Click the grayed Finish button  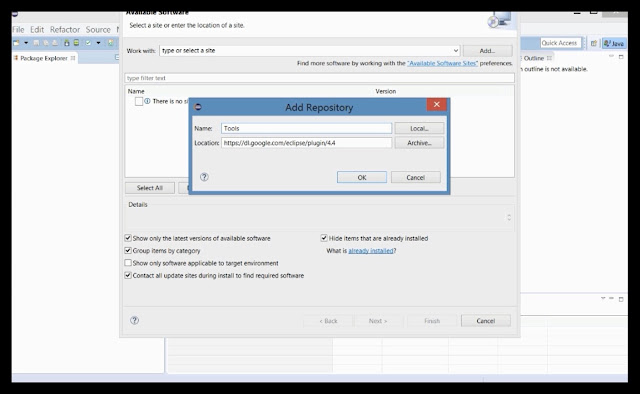pyautogui.click(x=432, y=321)
